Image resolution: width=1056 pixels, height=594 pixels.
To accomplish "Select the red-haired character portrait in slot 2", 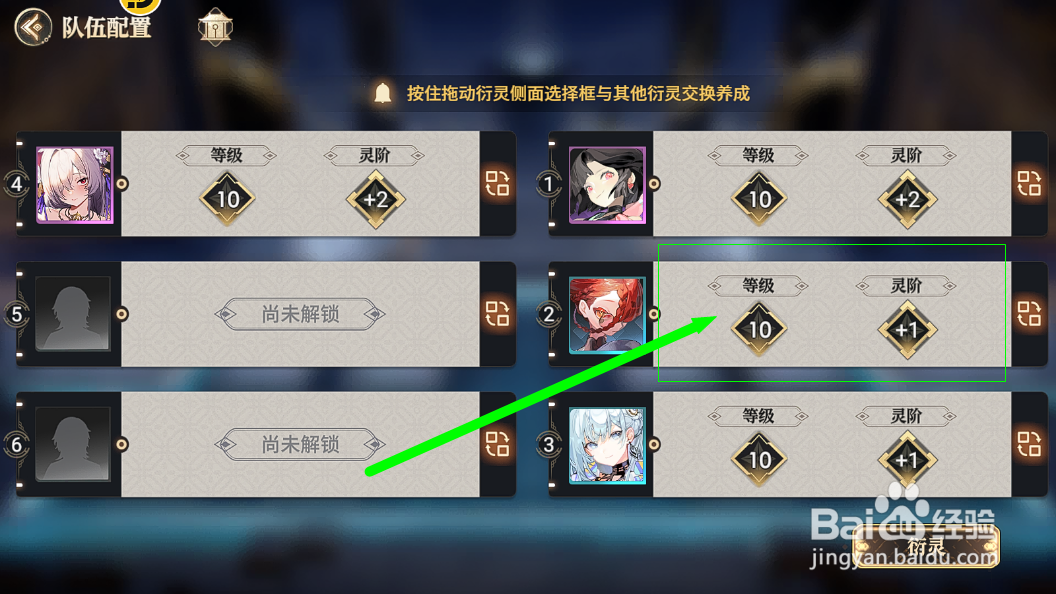I will point(607,315).
